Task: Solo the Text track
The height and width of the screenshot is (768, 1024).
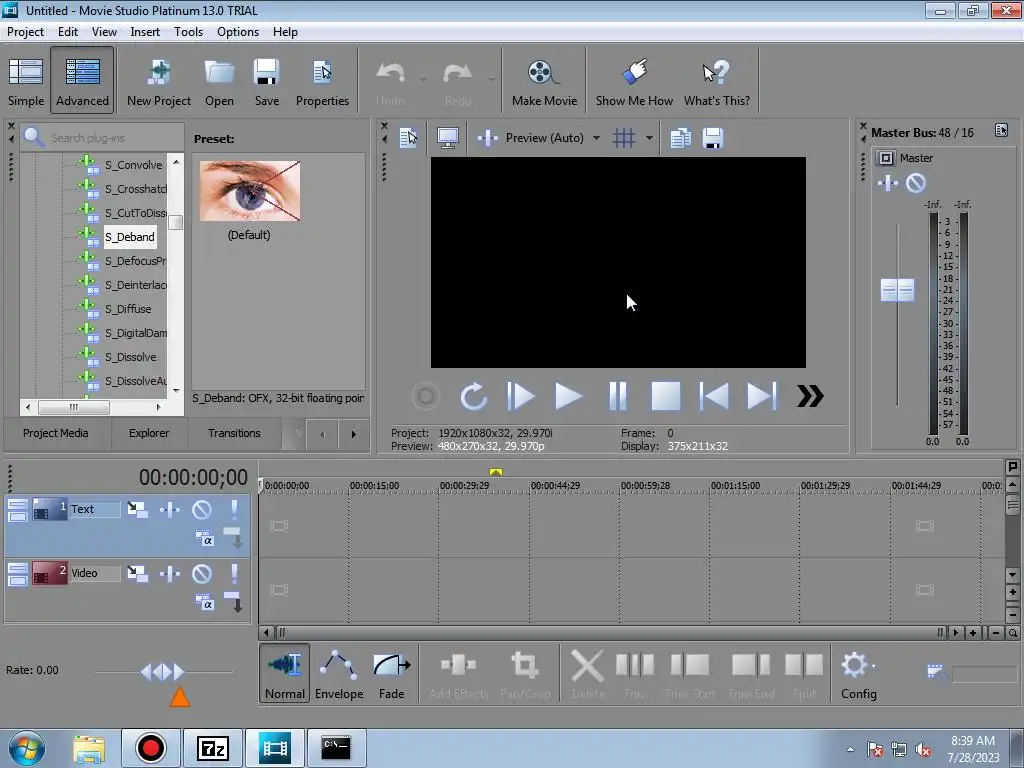Action: [x=234, y=509]
